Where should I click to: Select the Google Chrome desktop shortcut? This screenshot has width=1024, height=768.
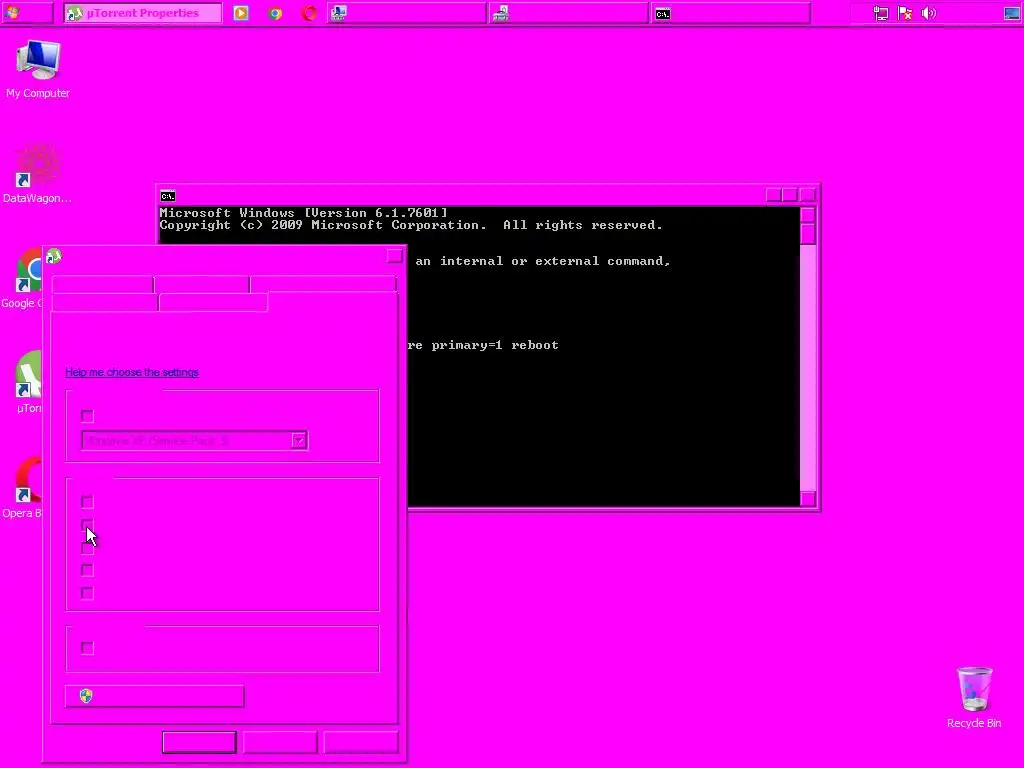click(x=22, y=278)
